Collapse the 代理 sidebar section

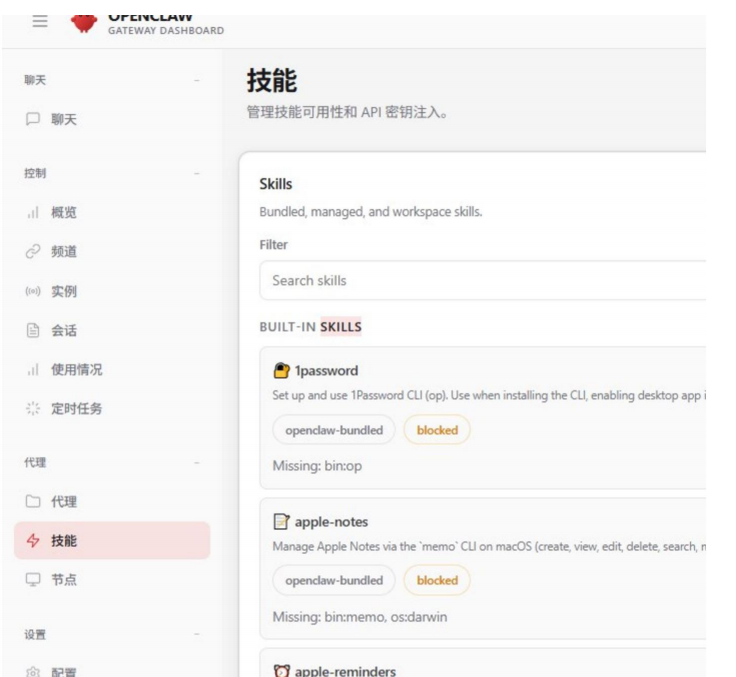pos(197,463)
